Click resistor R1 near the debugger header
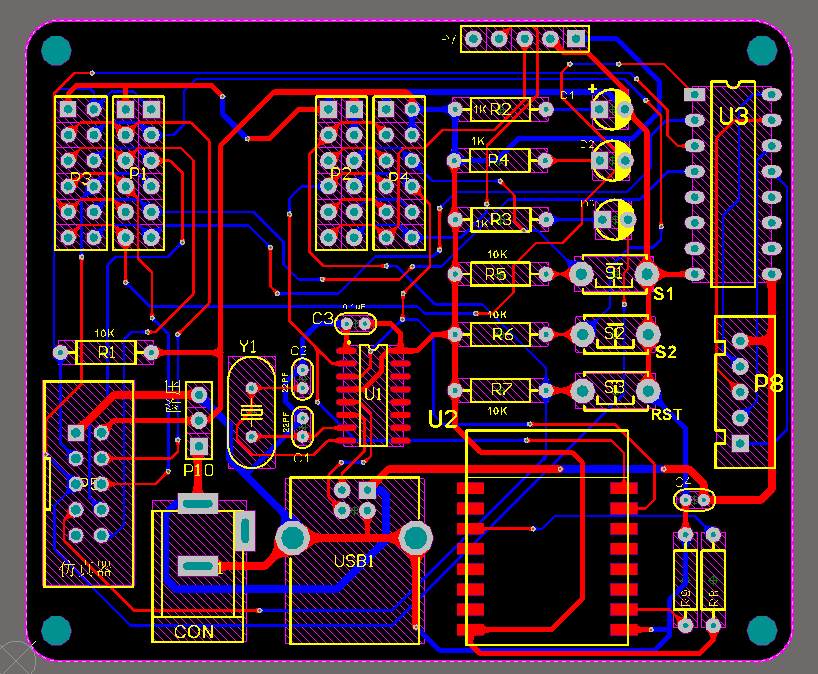818x674 pixels. [x=106, y=353]
